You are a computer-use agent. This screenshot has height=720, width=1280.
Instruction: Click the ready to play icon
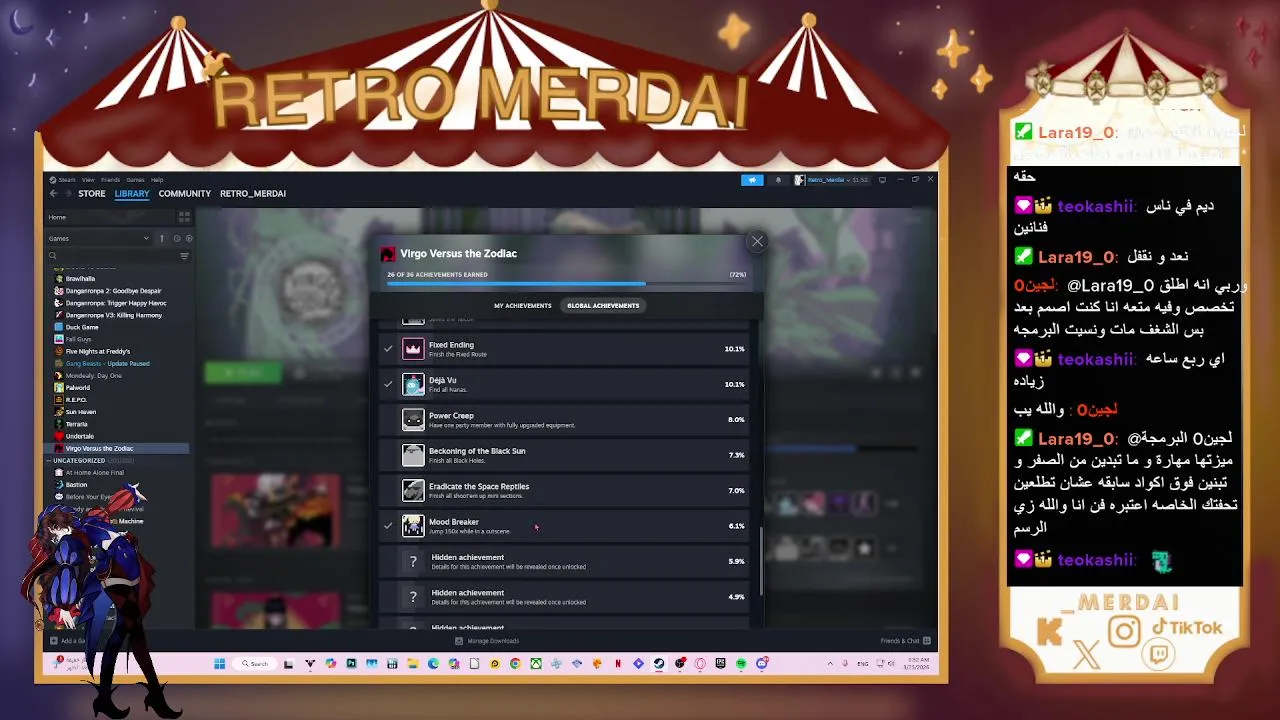(189, 238)
